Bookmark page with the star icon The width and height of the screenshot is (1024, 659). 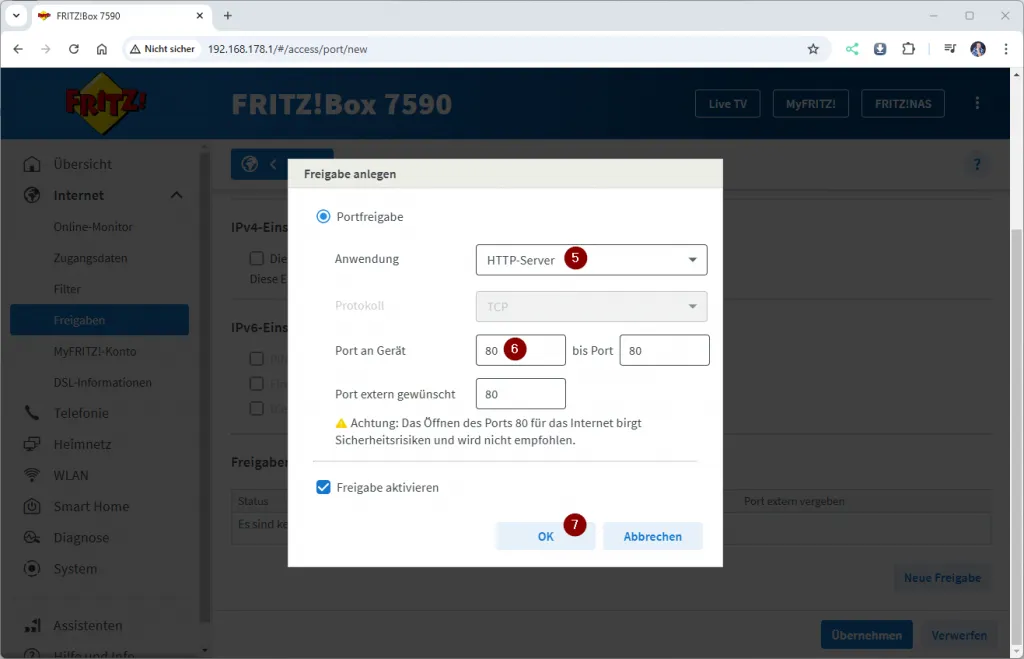tap(813, 49)
